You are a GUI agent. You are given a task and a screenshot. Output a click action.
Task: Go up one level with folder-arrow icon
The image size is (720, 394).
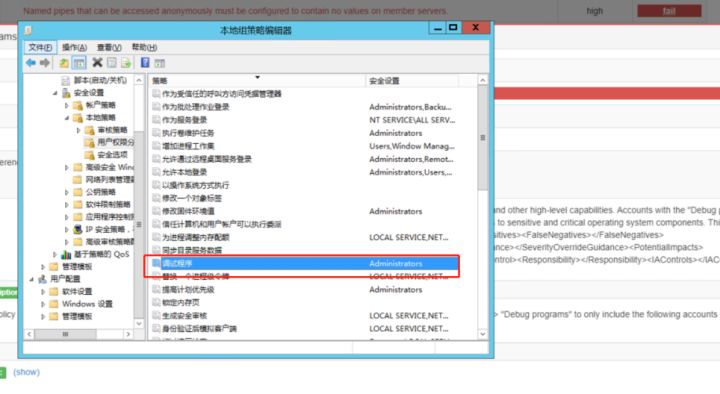coord(64,63)
